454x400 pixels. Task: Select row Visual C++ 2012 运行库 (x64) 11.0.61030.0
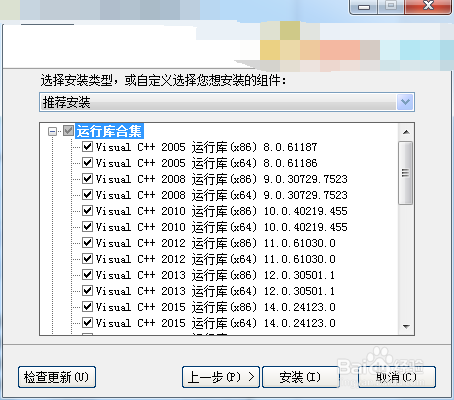(215, 259)
